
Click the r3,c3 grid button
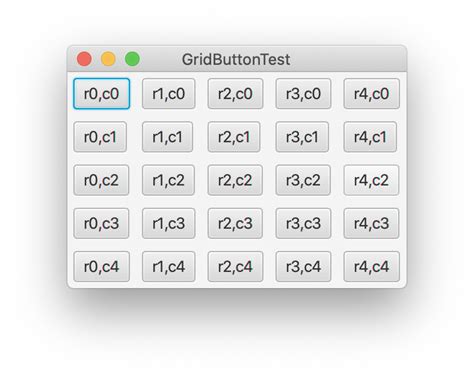[303, 223]
